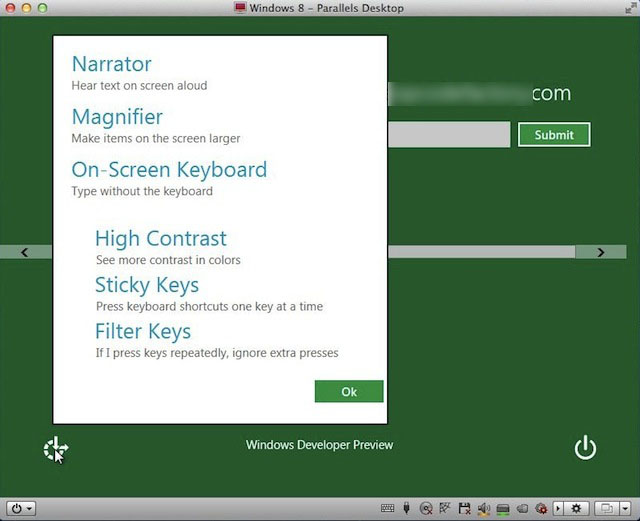Click the hard disk icon in status bar

tap(502, 509)
